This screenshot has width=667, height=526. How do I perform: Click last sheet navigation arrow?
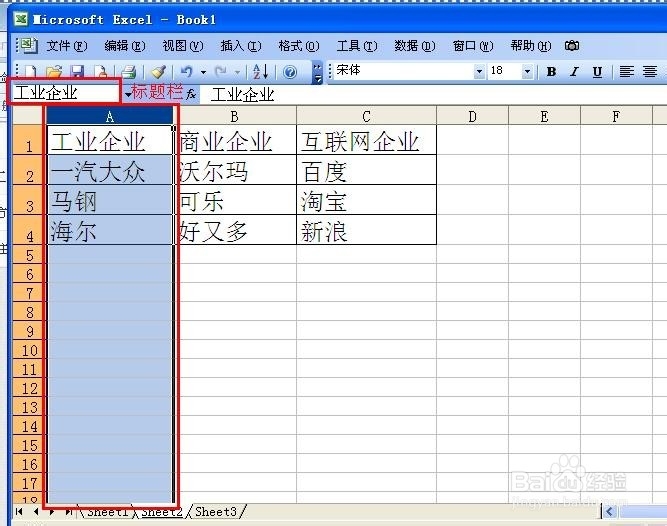pyautogui.click(x=68, y=512)
